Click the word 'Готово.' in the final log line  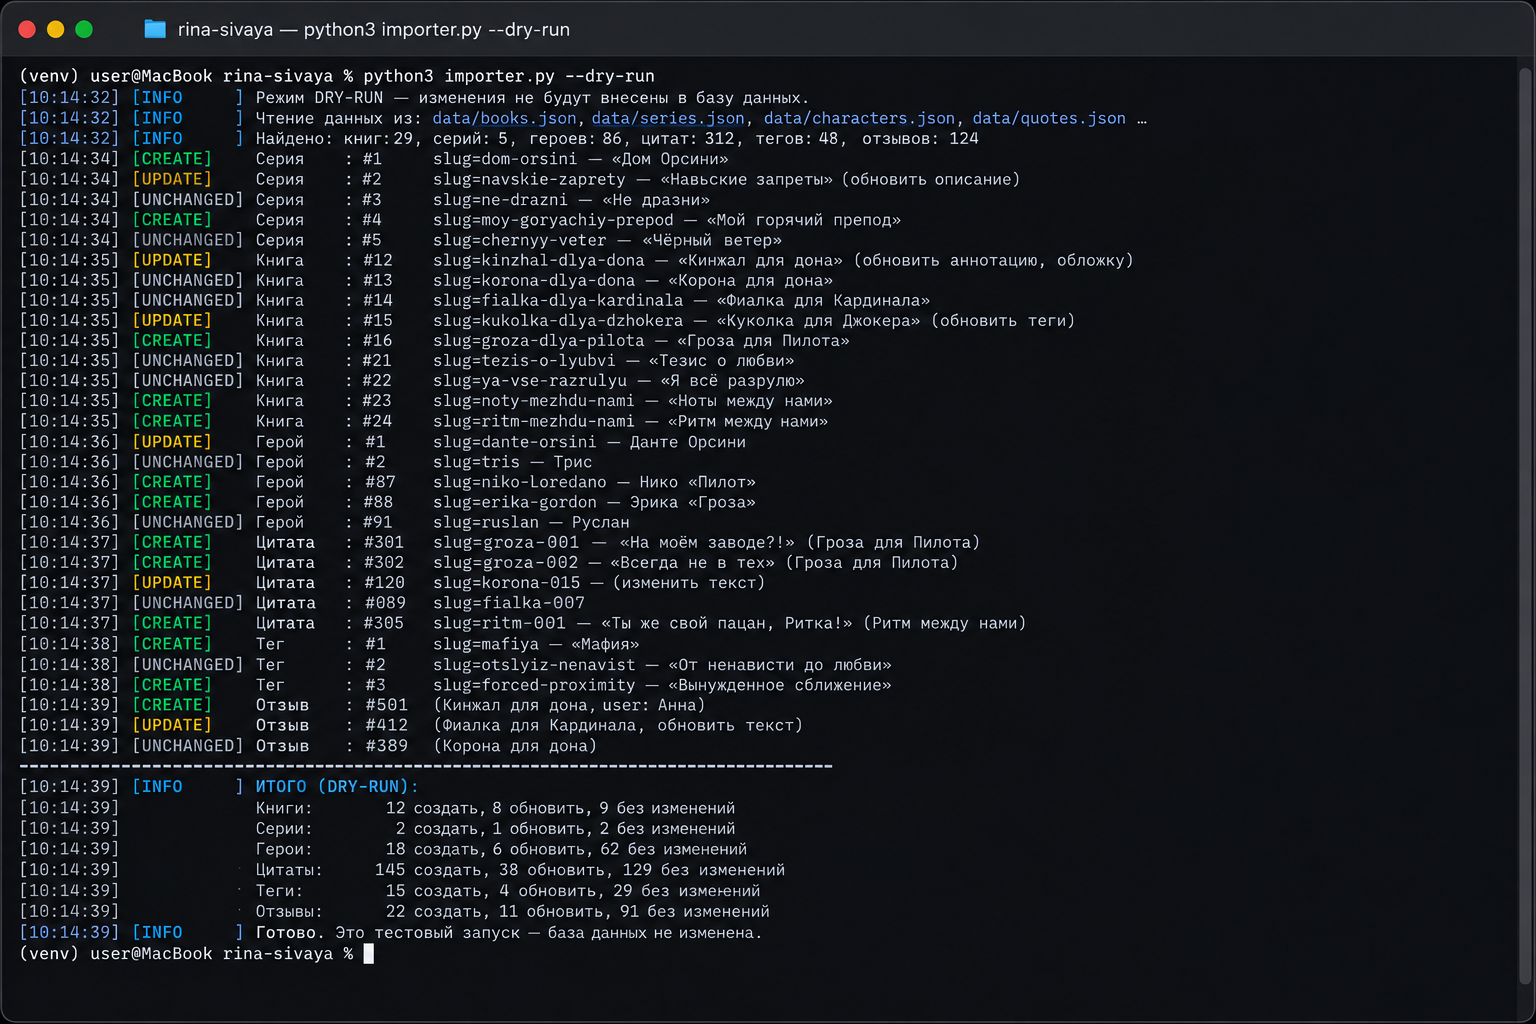(290, 933)
